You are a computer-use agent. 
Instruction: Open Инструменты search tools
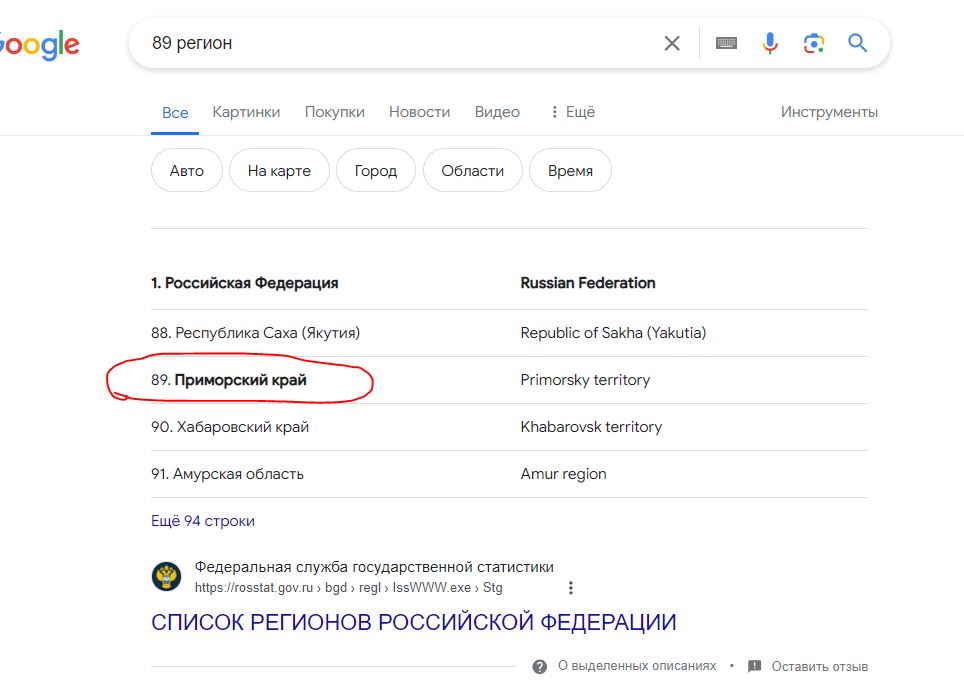(x=829, y=112)
